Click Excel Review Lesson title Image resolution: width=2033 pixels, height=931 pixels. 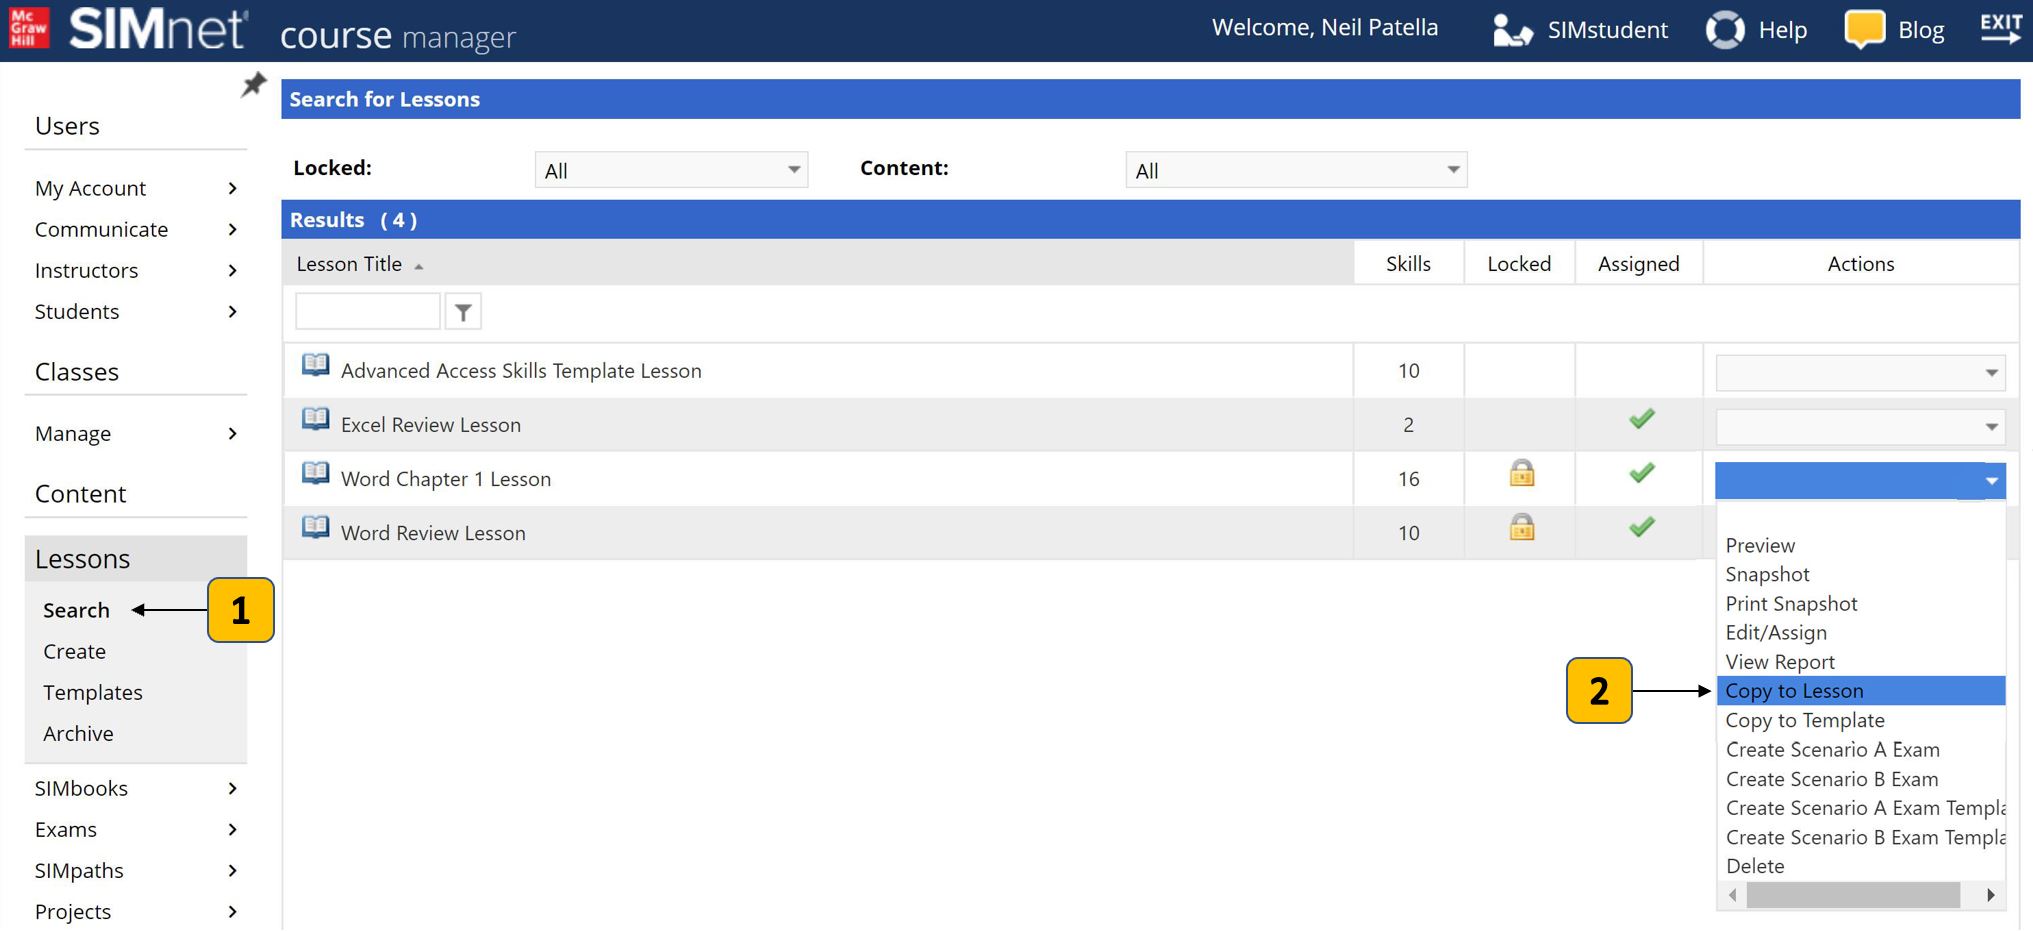click(x=431, y=425)
